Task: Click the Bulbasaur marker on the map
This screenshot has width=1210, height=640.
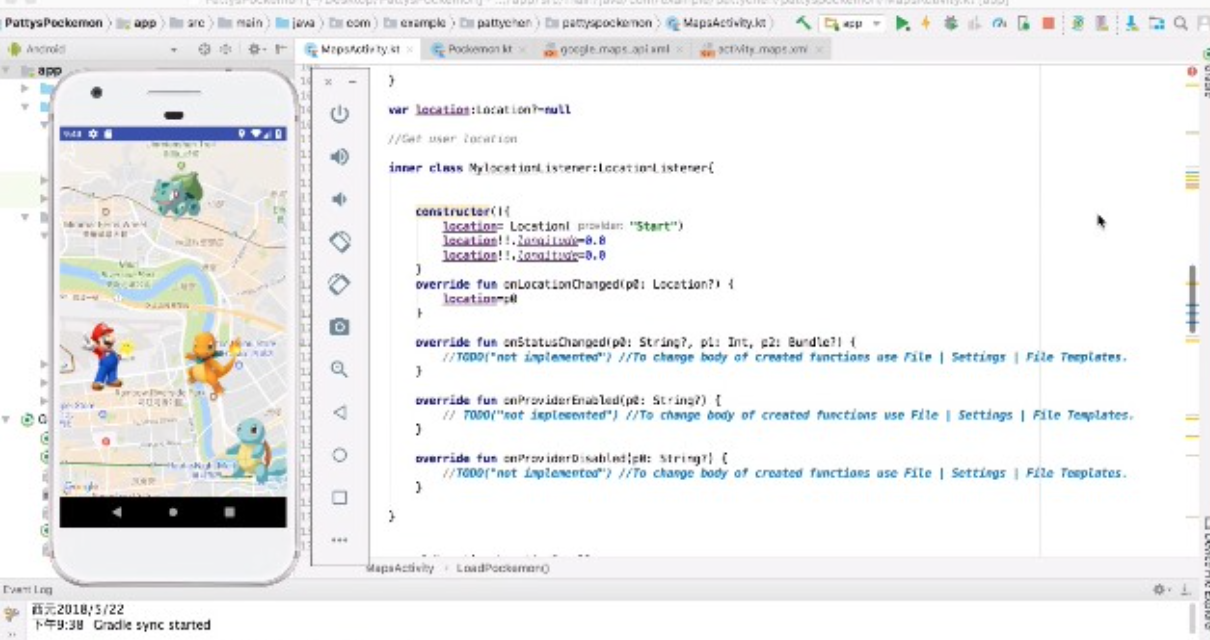Action: pos(178,195)
